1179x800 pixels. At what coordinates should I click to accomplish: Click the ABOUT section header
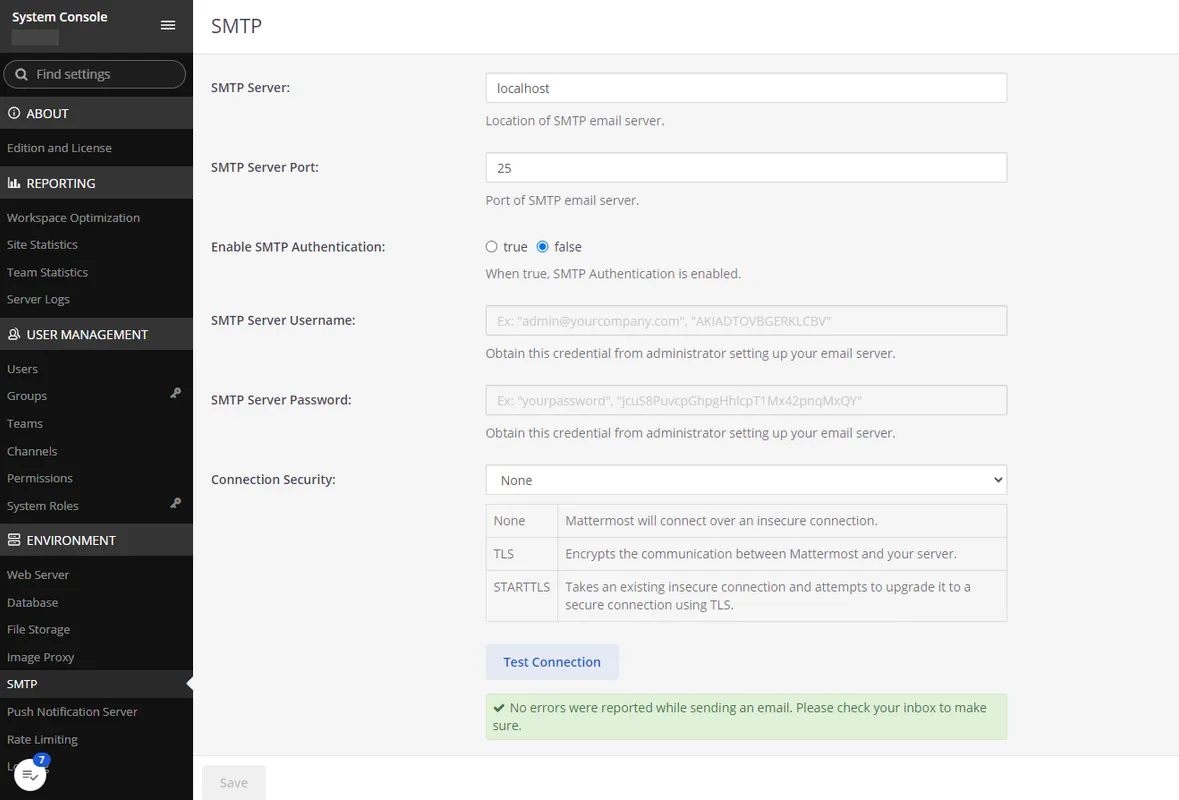(96, 114)
